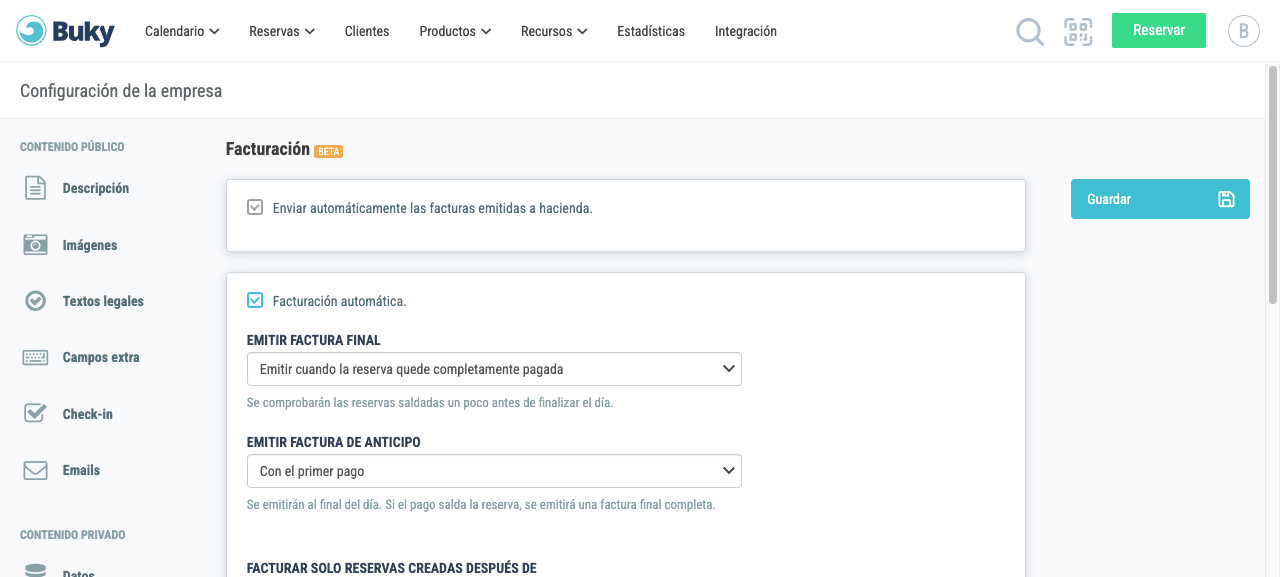Click the Textos legales checkmark icon
1280x577 pixels.
pos(36,301)
